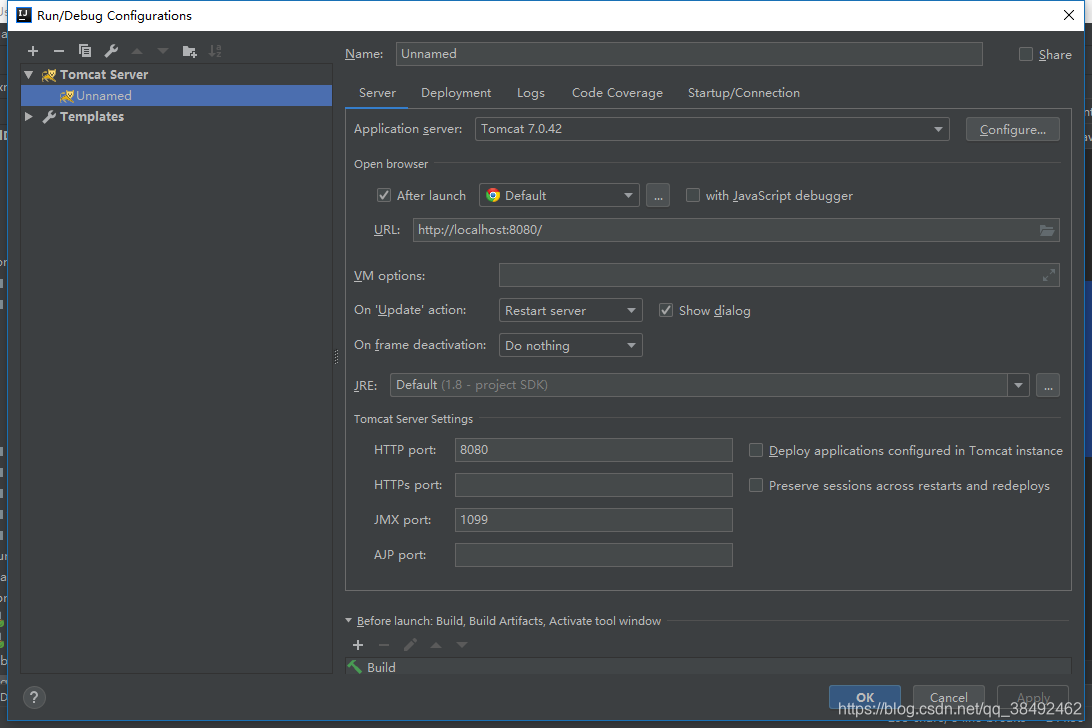This screenshot has height=728, width=1092.
Task: Open On 'Update' action dropdown
Action: point(570,311)
